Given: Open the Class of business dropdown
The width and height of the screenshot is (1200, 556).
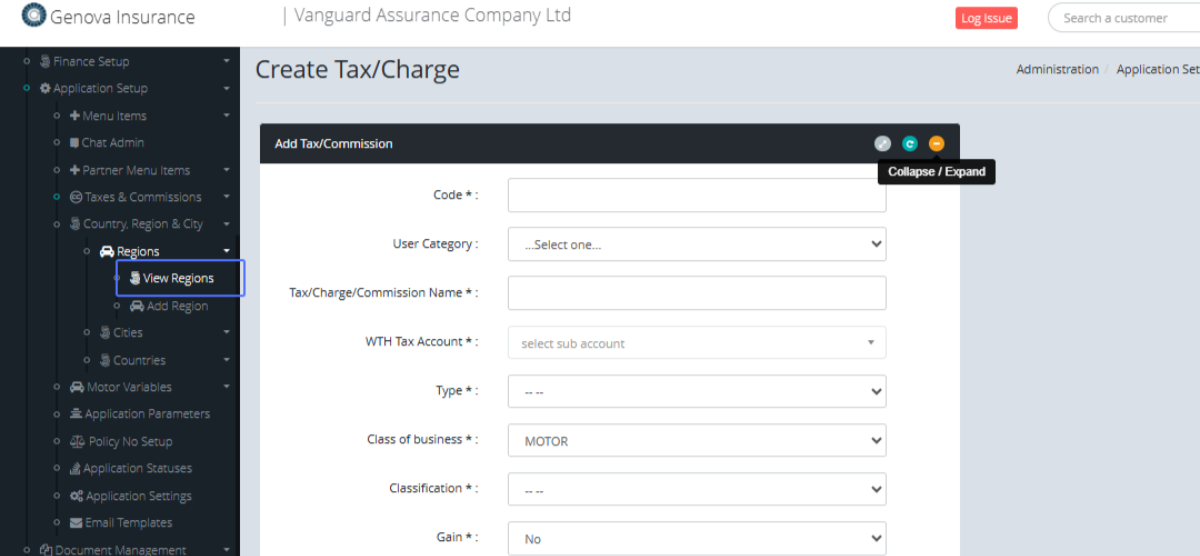Looking at the screenshot, I should point(696,440).
